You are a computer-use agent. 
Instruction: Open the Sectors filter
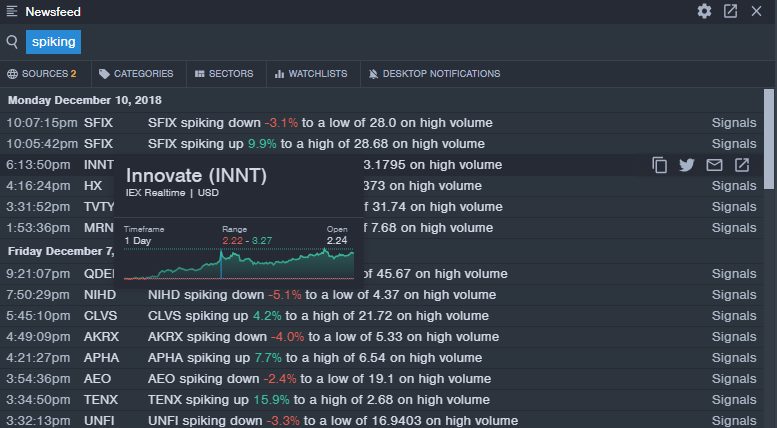pos(225,74)
